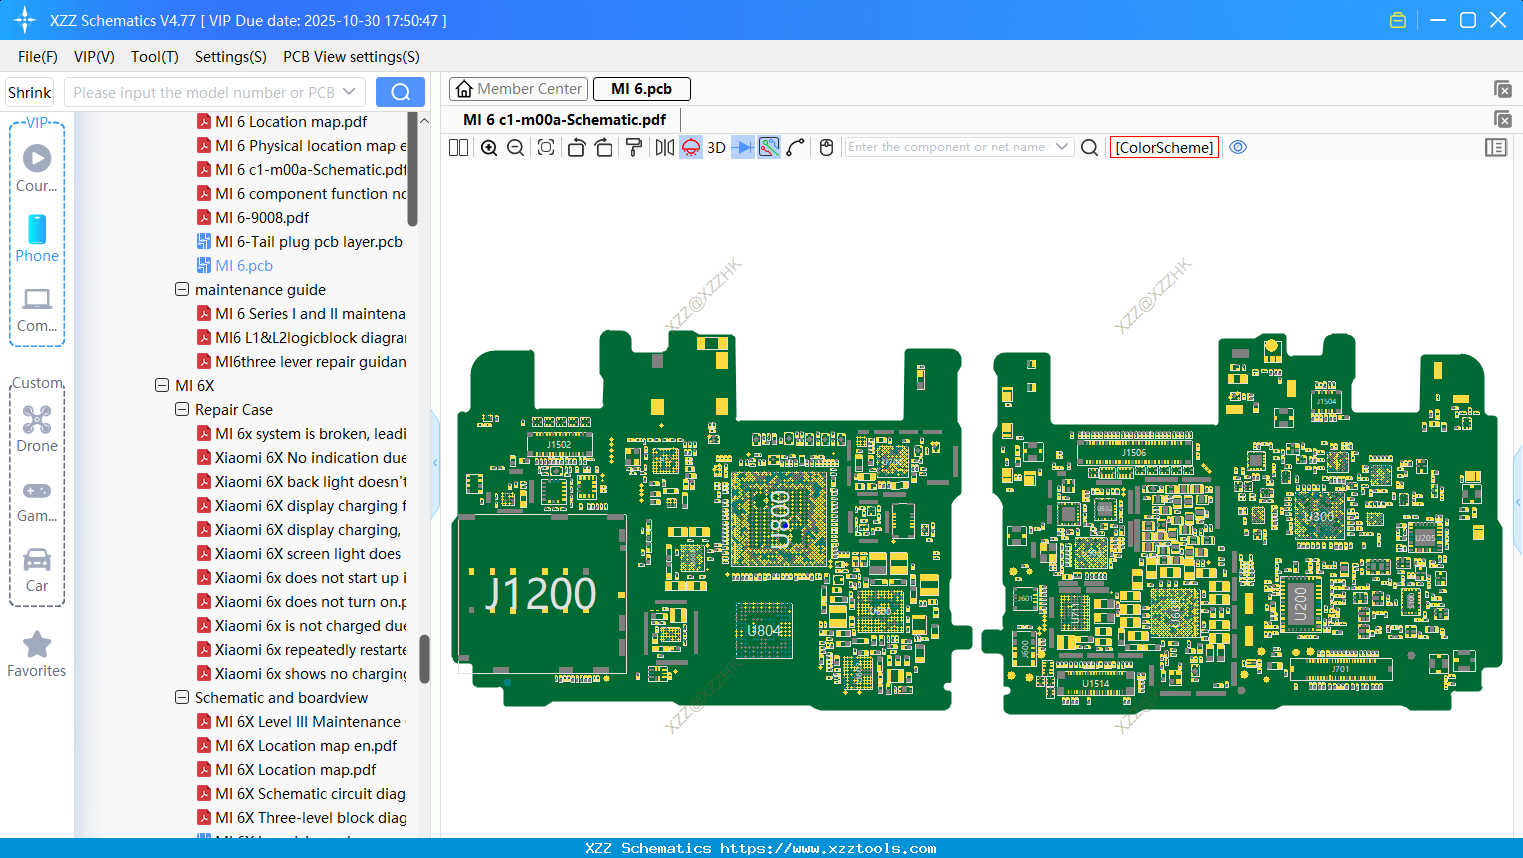Switch to 3D view
The image size is (1523, 858).
point(716,148)
